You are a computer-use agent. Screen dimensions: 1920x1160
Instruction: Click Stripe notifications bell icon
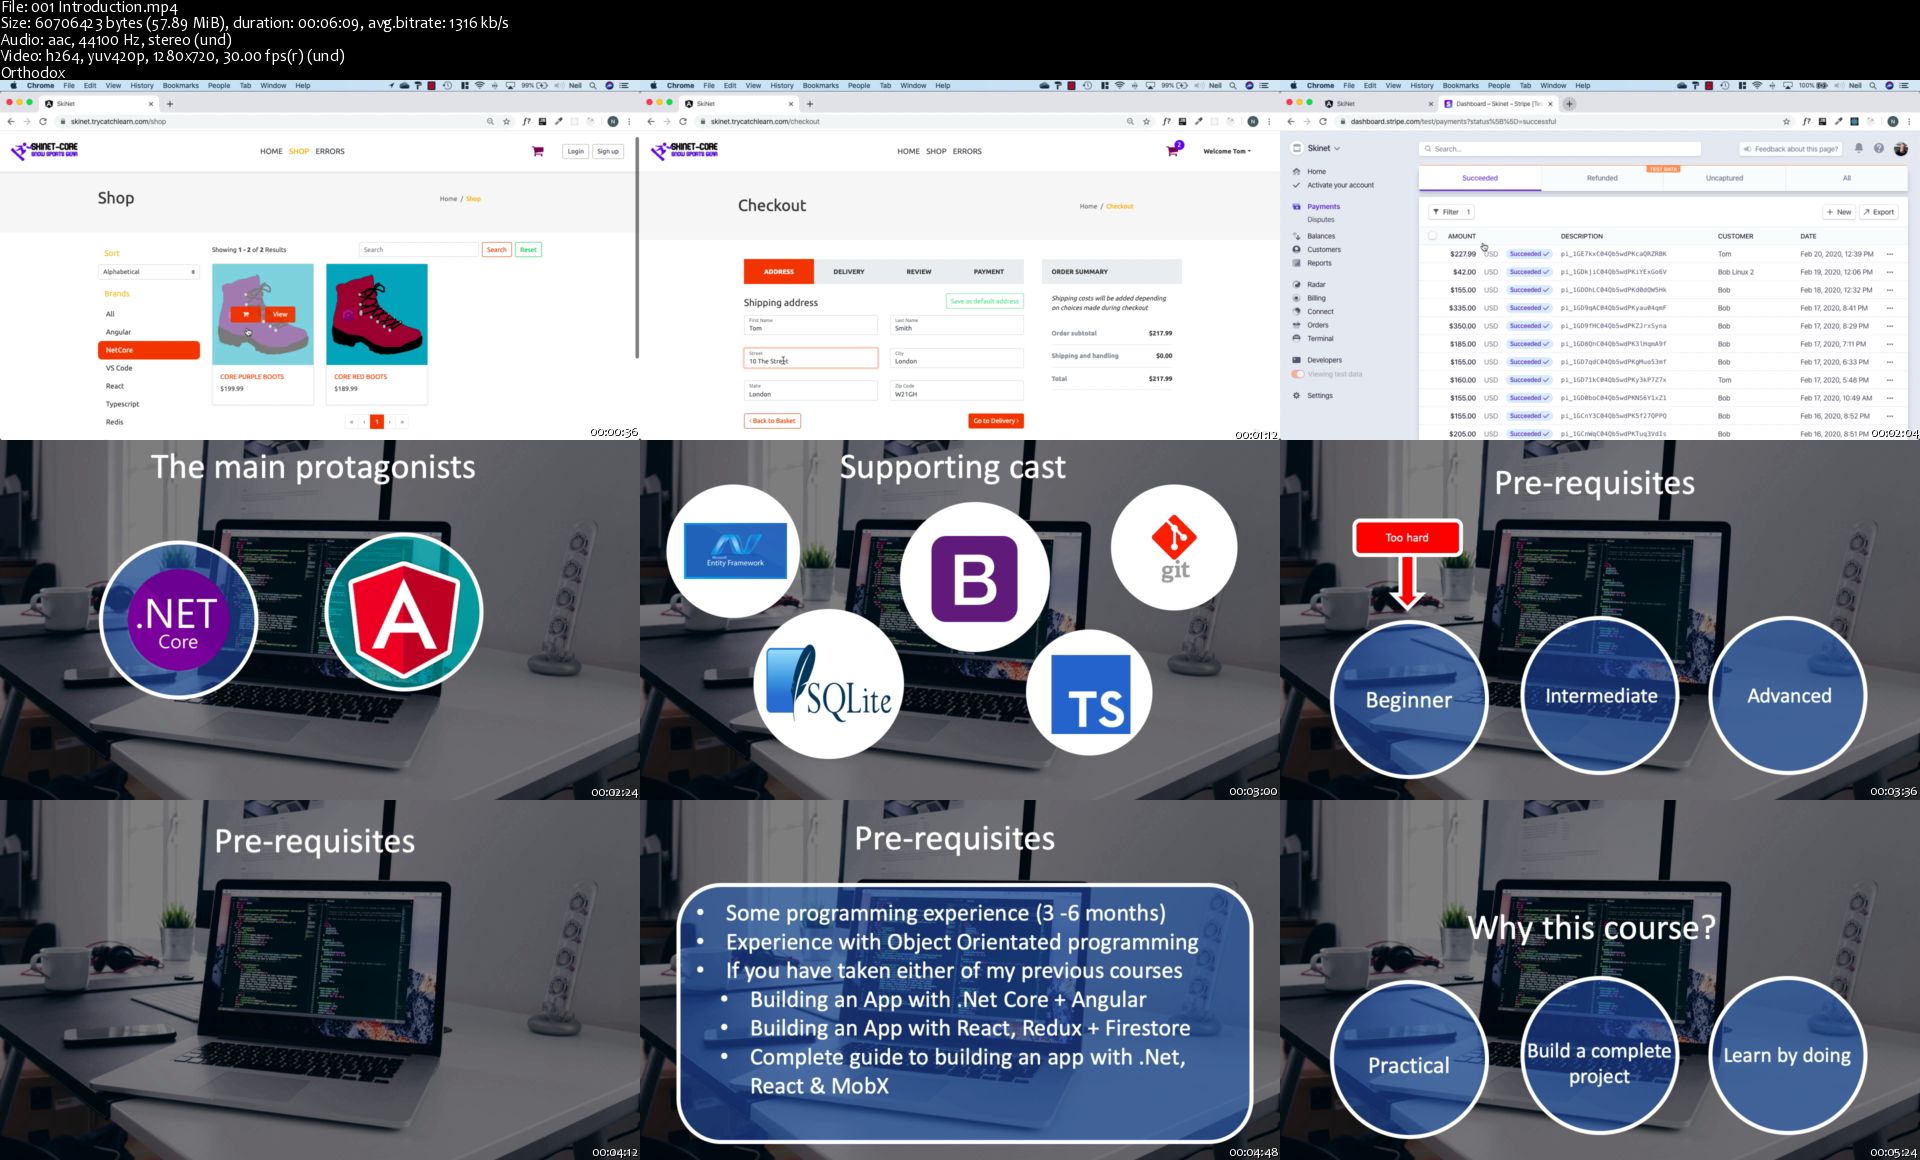point(1859,149)
